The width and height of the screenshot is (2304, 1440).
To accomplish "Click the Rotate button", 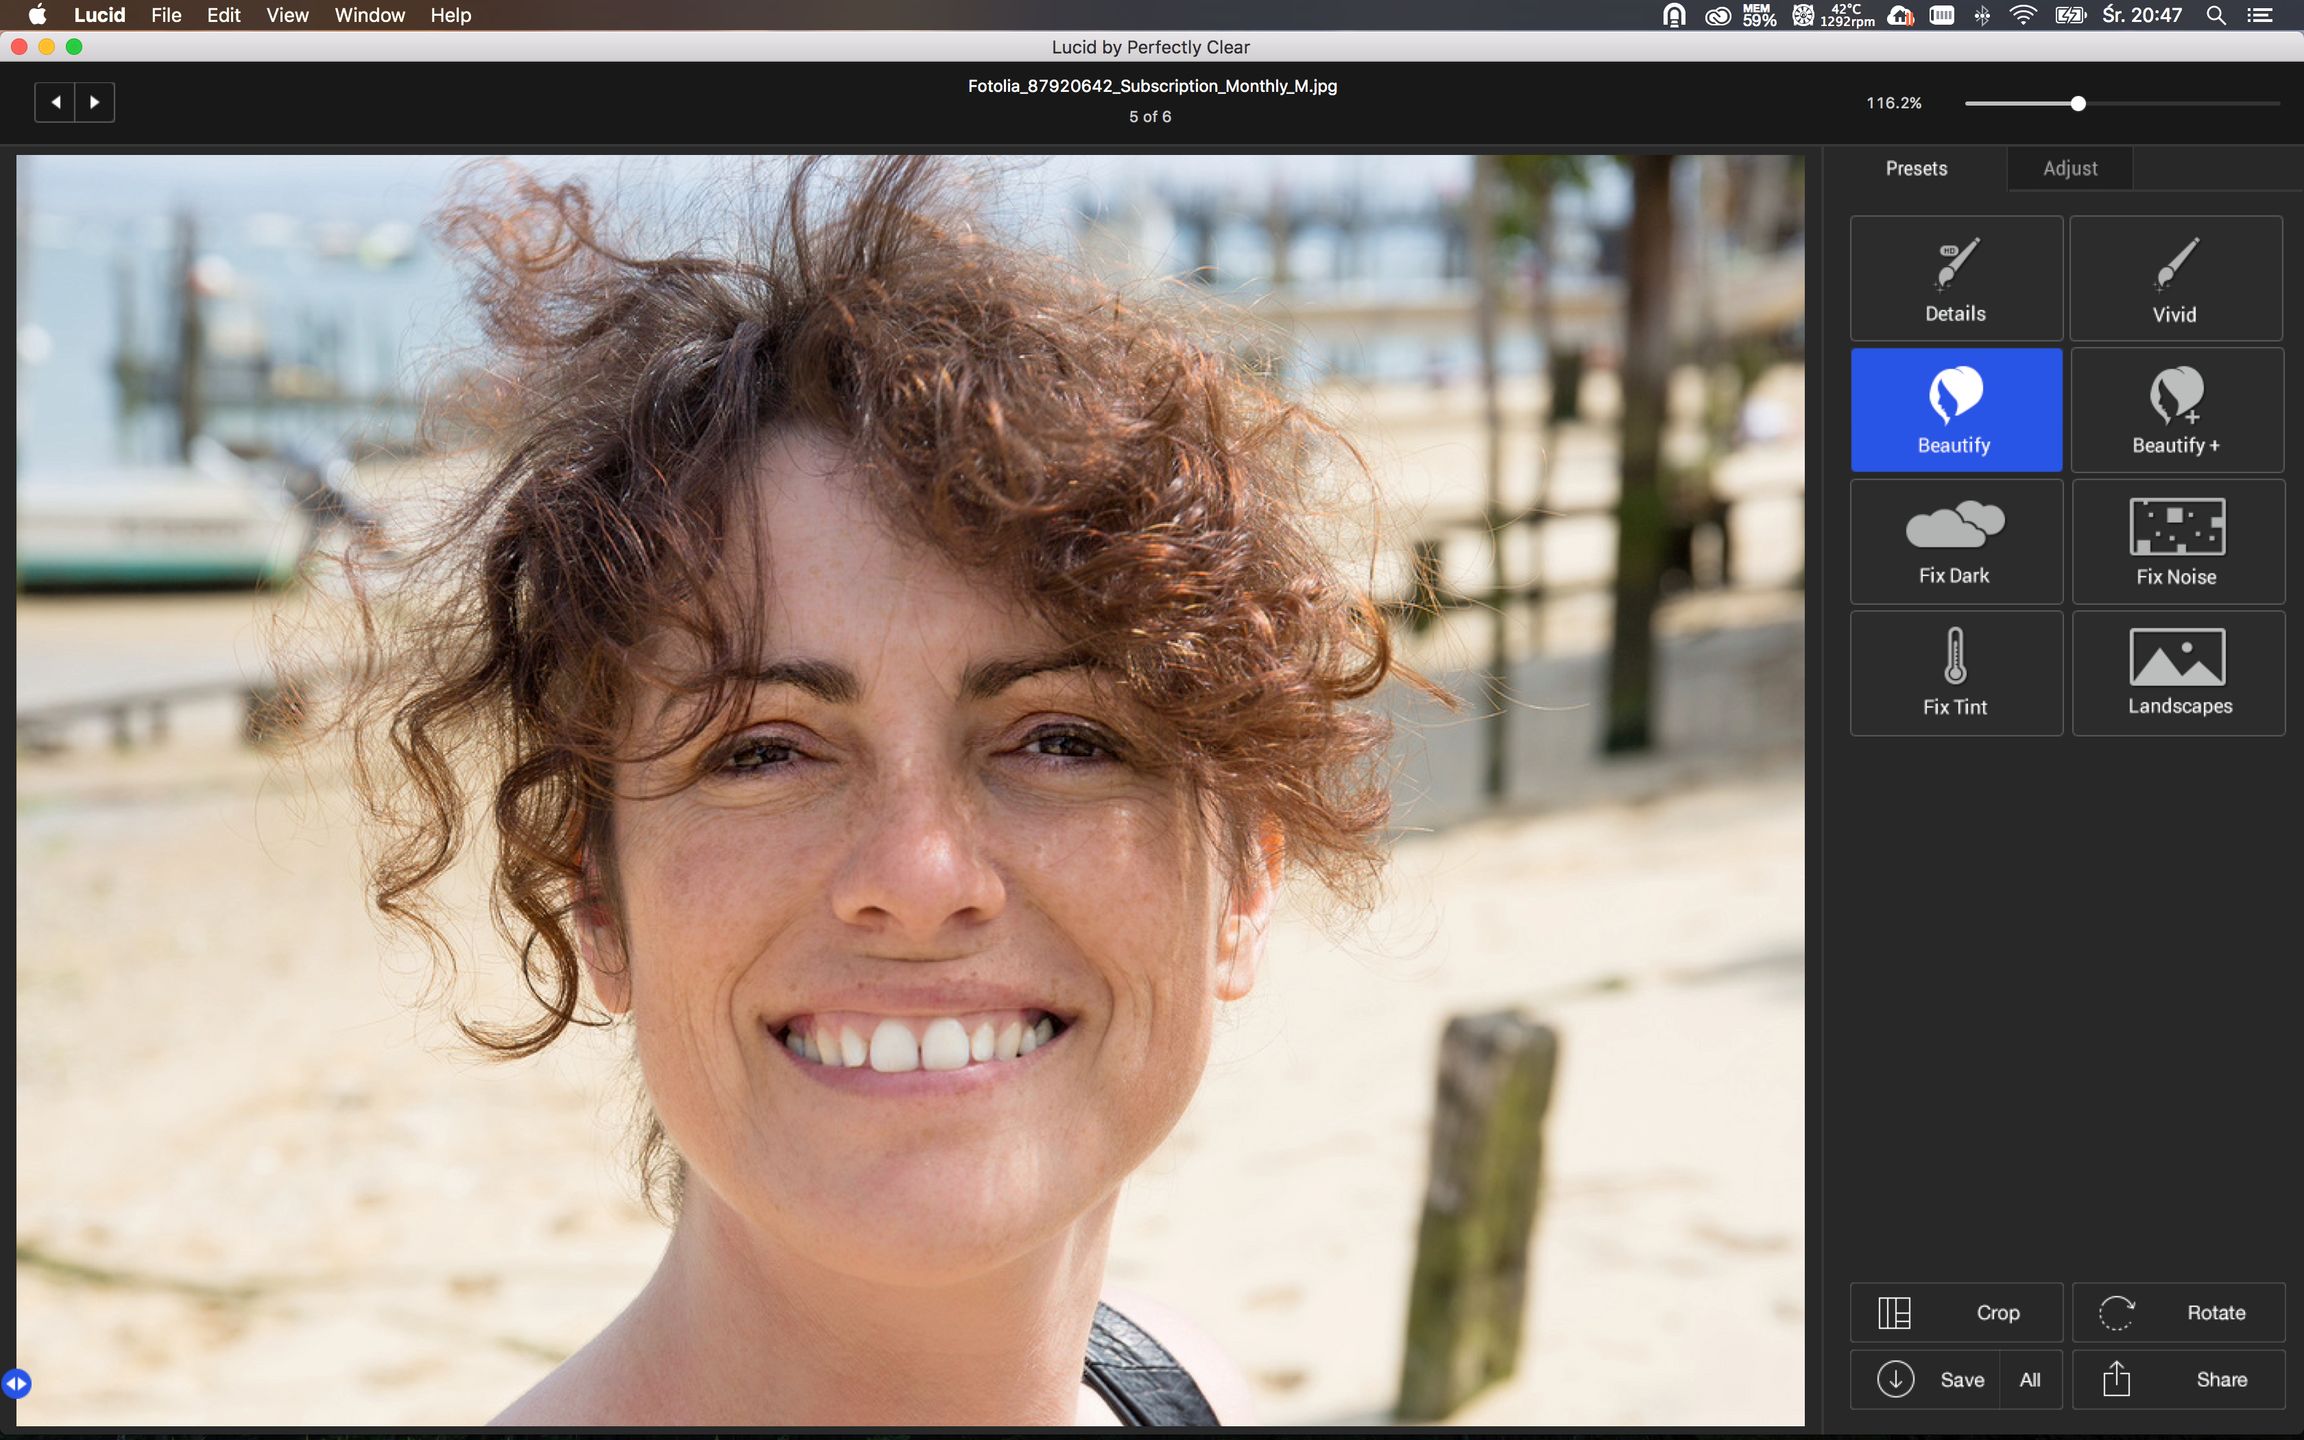I will [2177, 1312].
